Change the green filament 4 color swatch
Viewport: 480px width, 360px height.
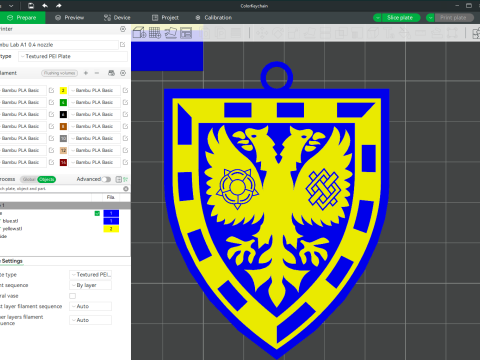pyautogui.click(x=63, y=102)
